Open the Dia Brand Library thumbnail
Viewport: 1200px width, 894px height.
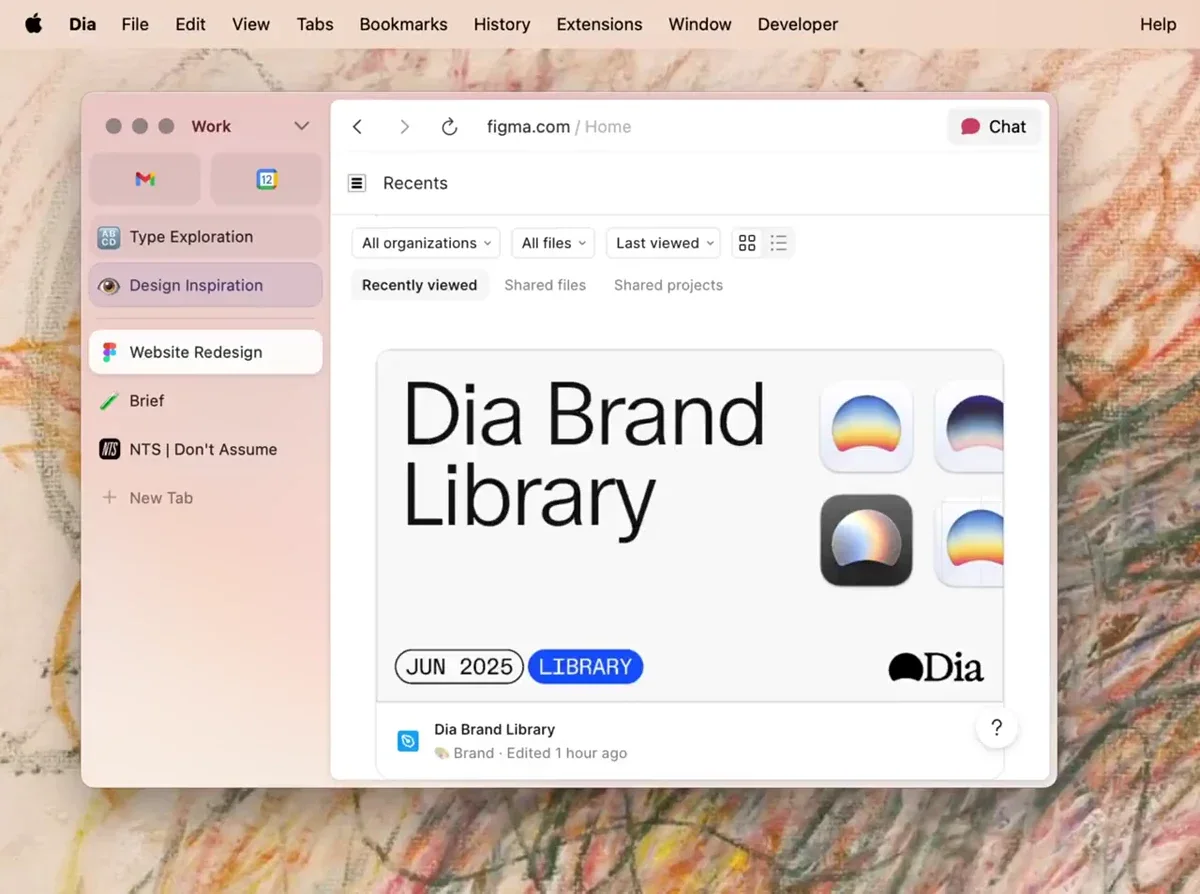tap(690, 526)
